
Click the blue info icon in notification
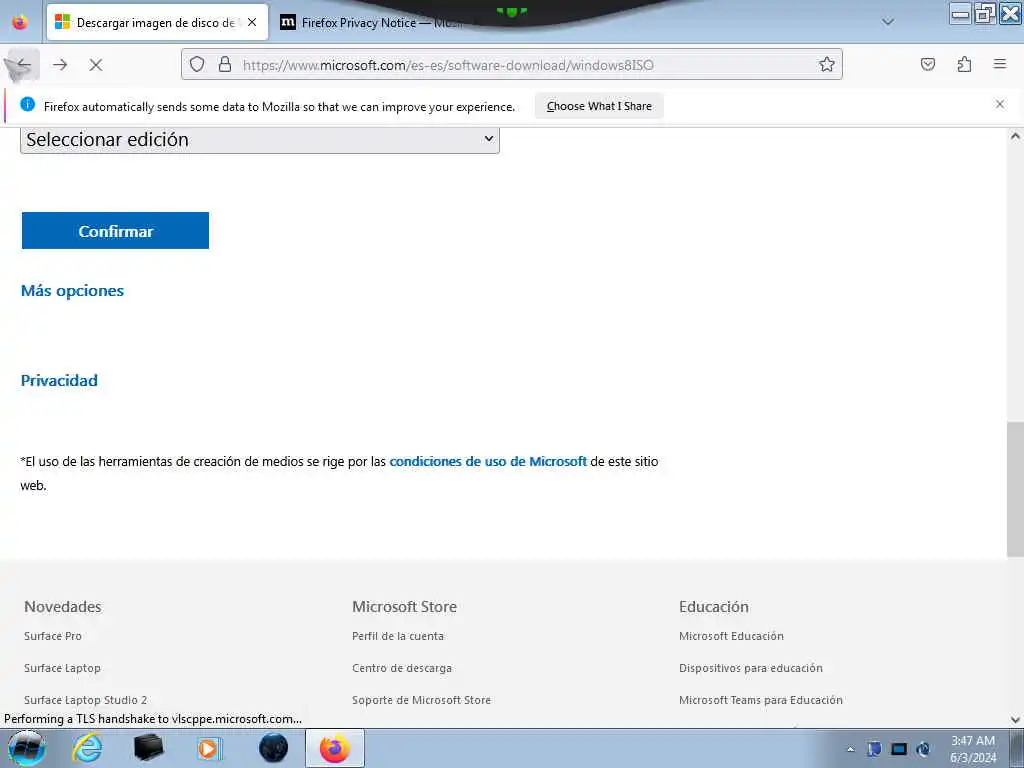(27, 104)
